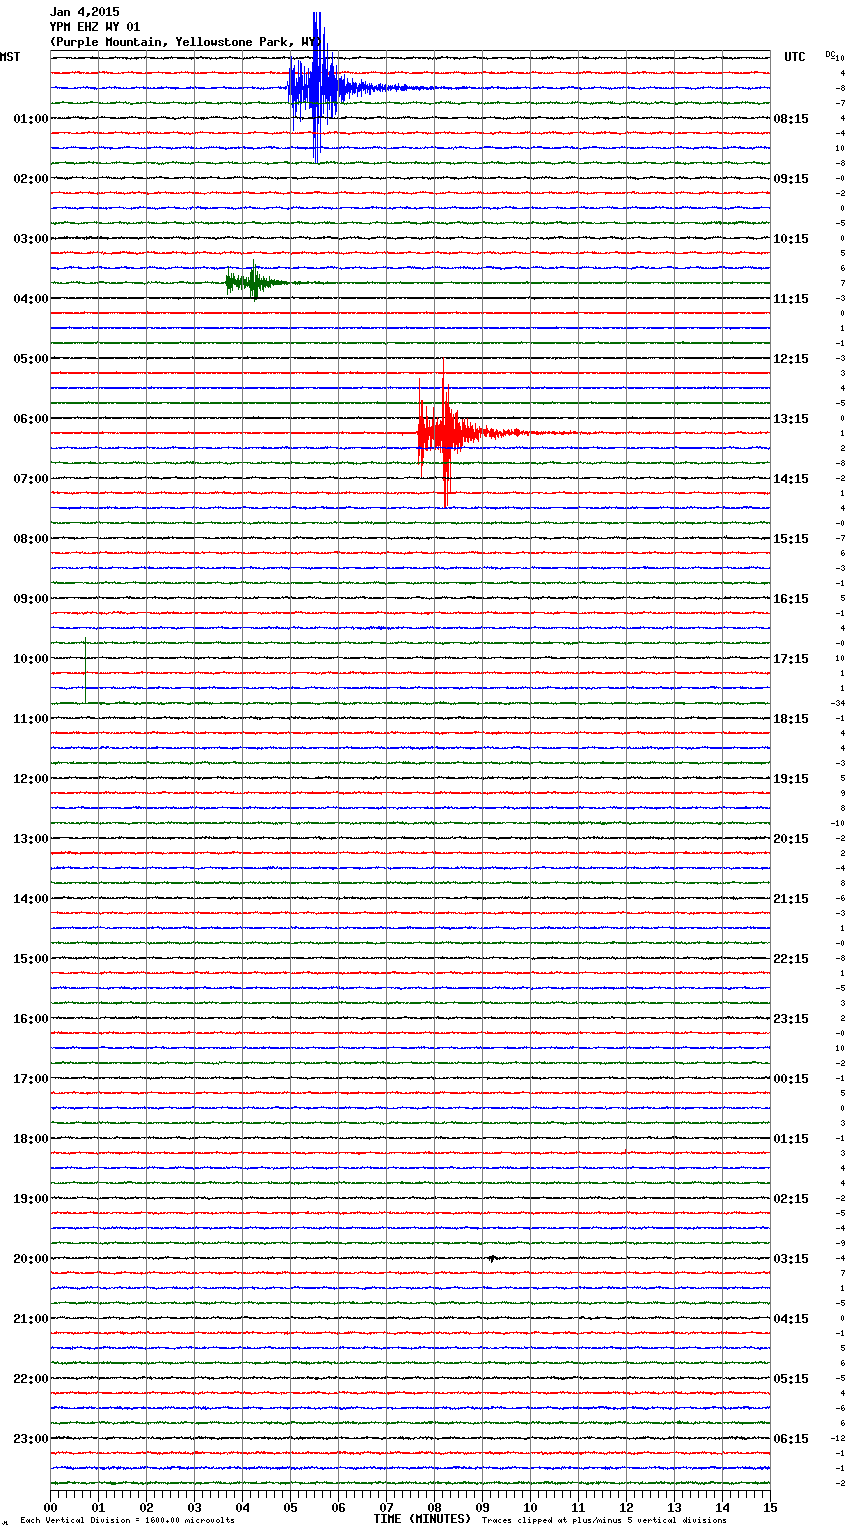Click the Purple Mountain, Yellowstone Park station name
Viewport: 850px width, 1534px height.
pyautogui.click(x=184, y=42)
